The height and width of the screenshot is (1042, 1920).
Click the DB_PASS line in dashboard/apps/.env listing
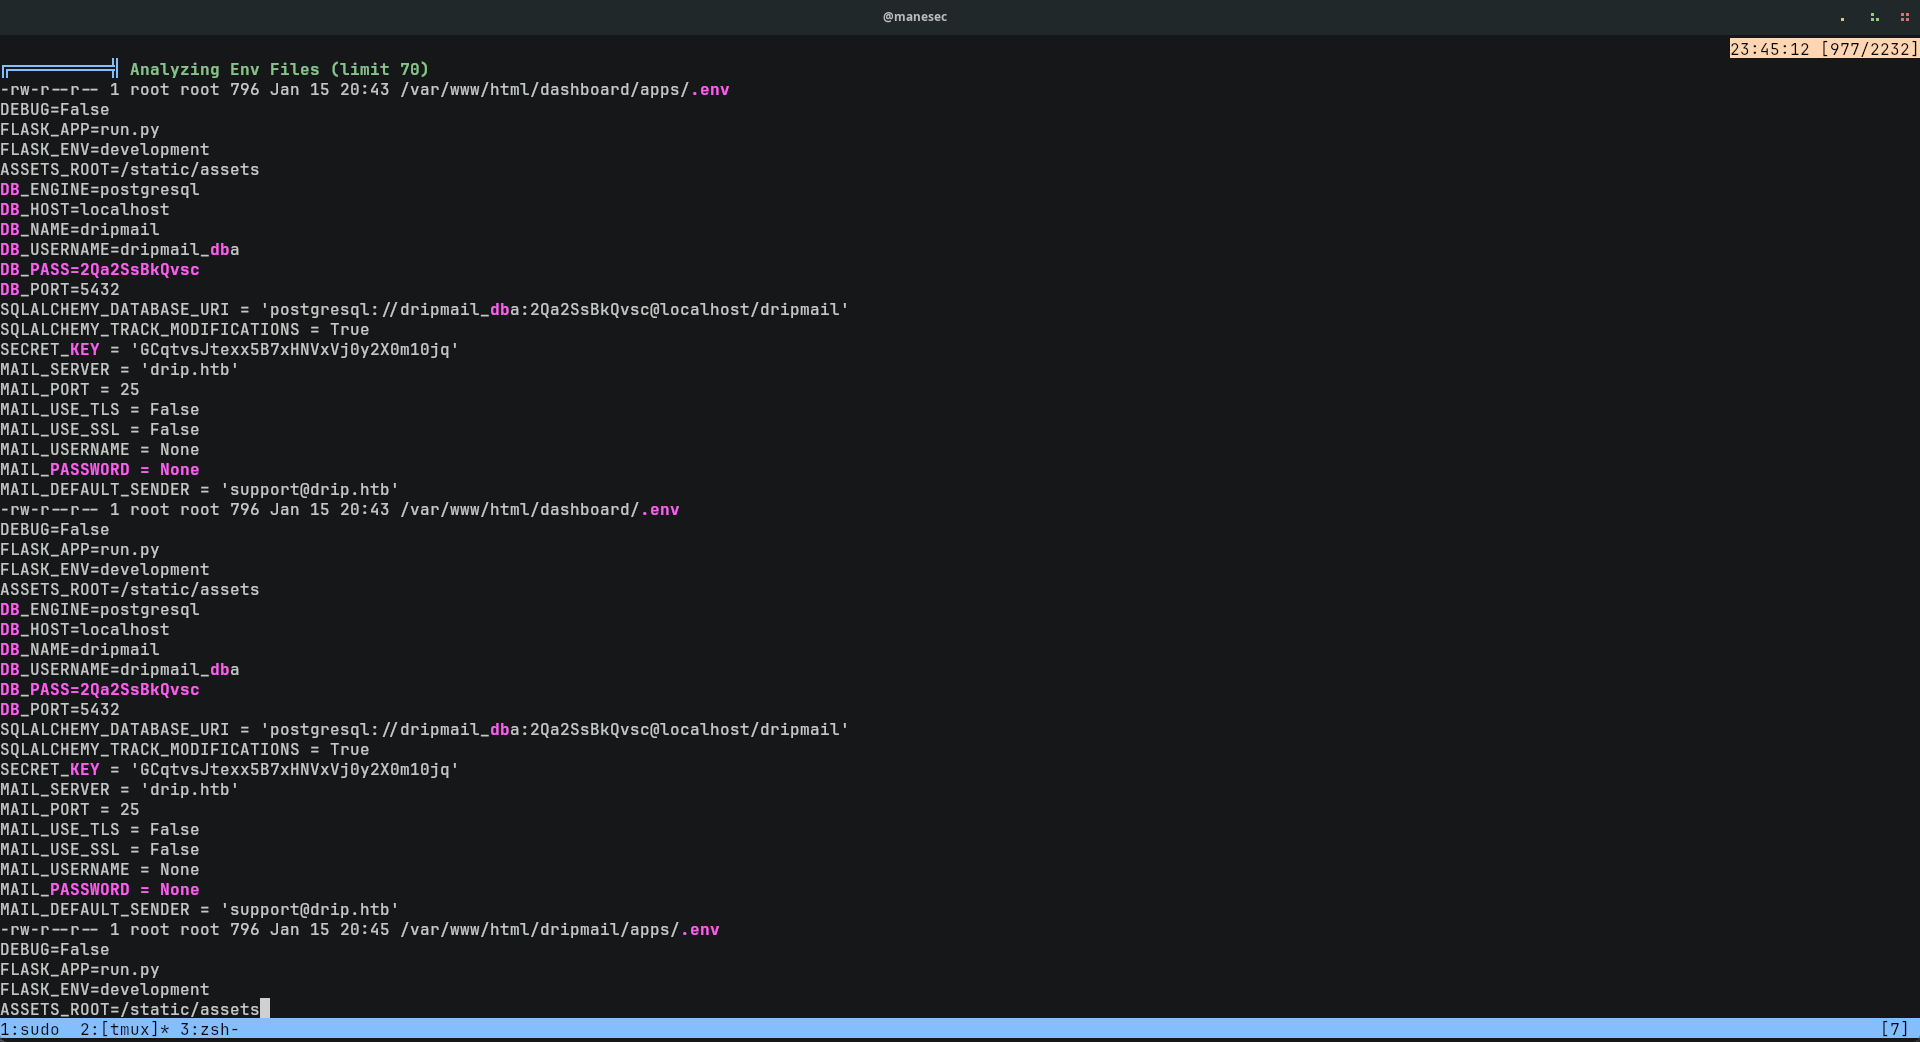(100, 270)
